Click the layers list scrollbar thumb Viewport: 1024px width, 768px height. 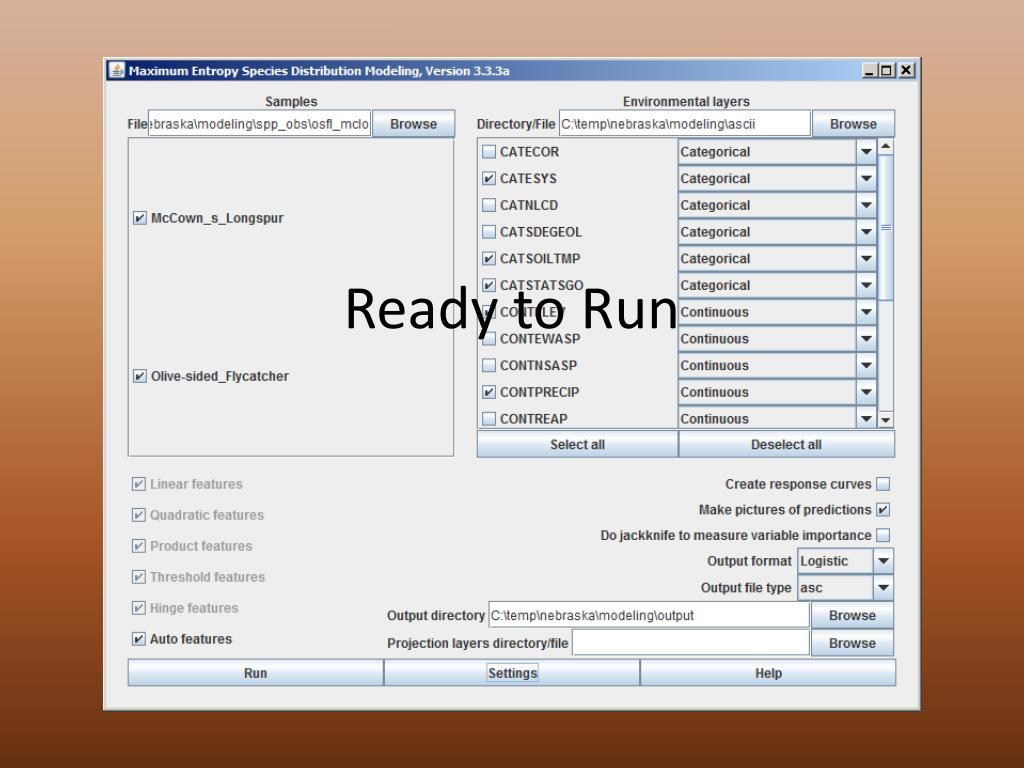tap(886, 227)
